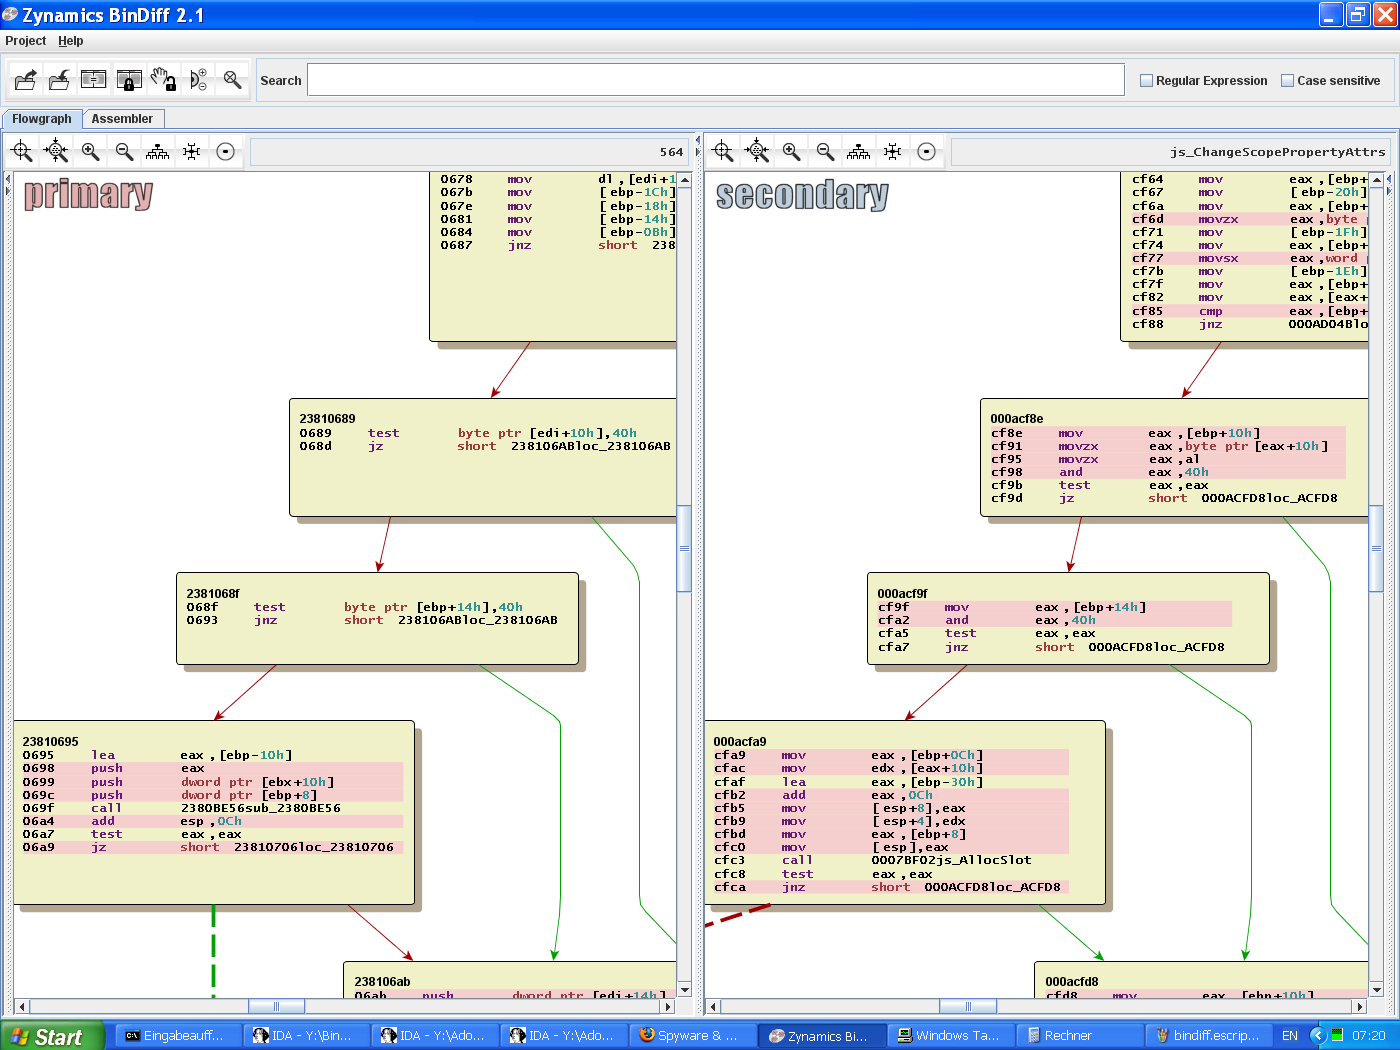Activate the hand panning tool

pos(163,79)
